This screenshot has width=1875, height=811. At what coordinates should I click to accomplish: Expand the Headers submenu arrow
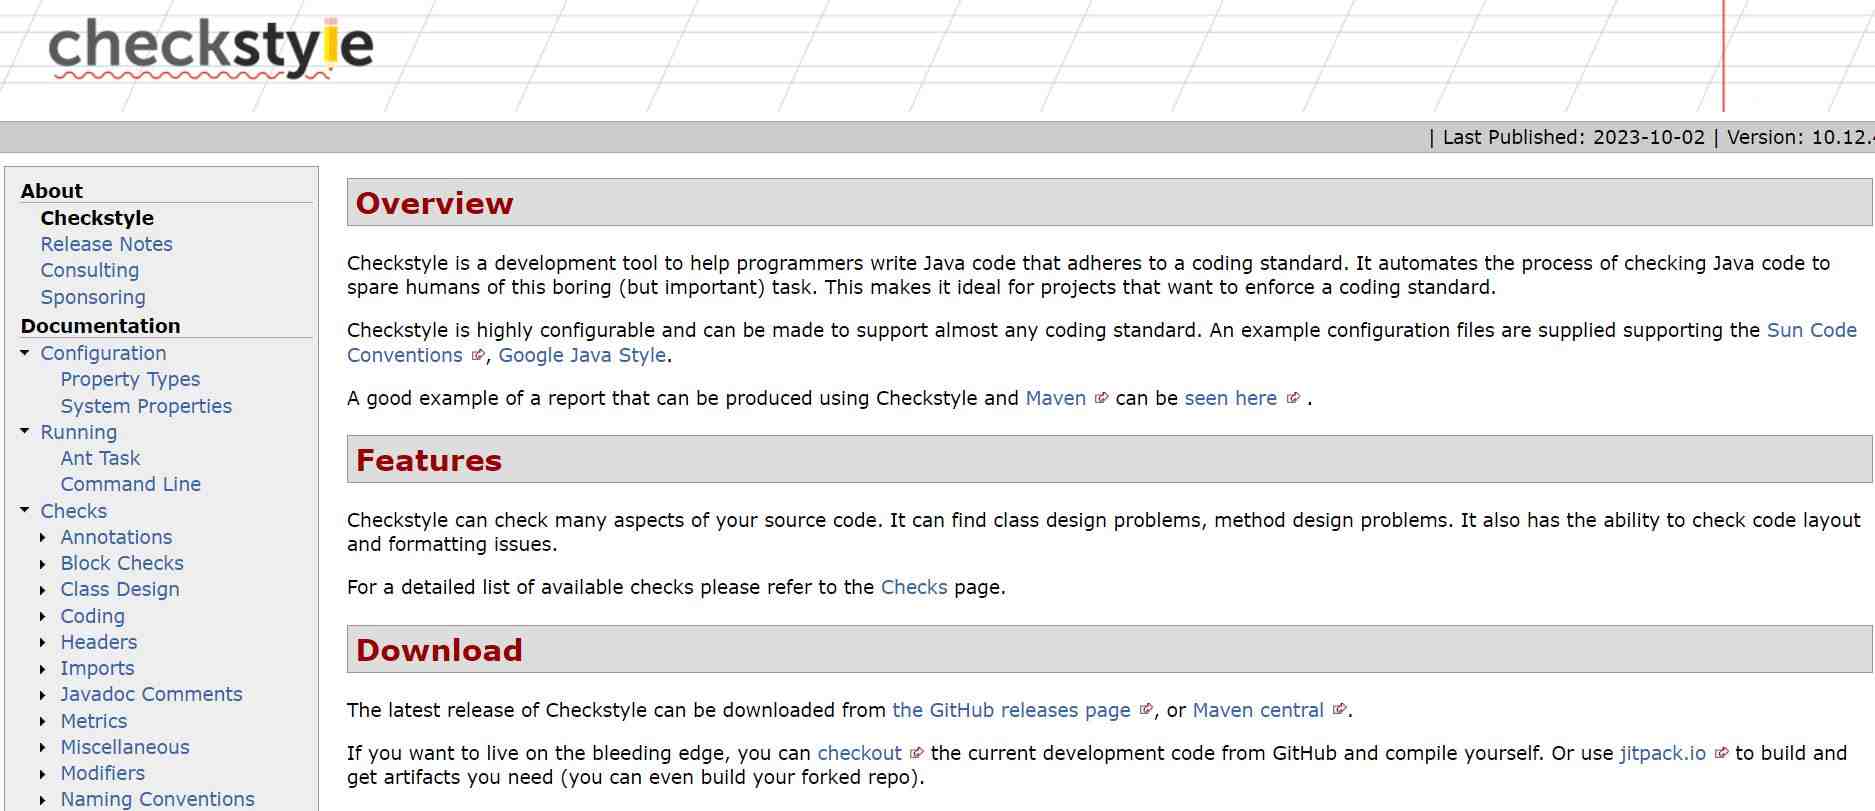click(x=43, y=643)
